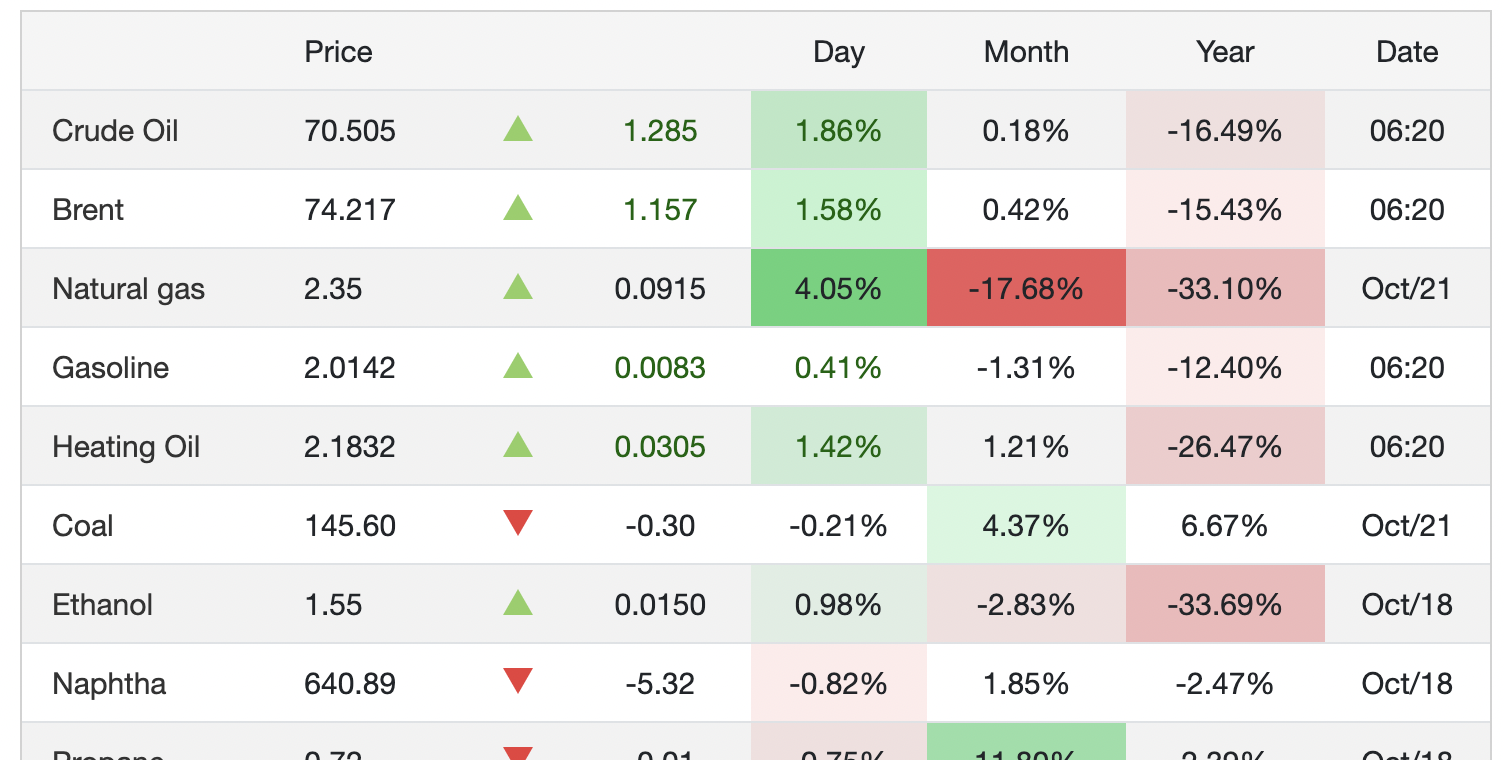1504x760 pixels.
Task: Click Heating Oil day change 1.42%
Action: coord(838,447)
